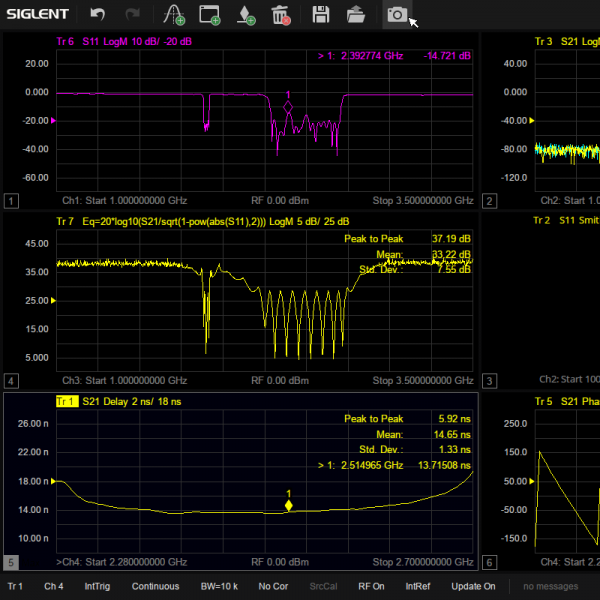Toggle Update On in status bar

point(473,587)
